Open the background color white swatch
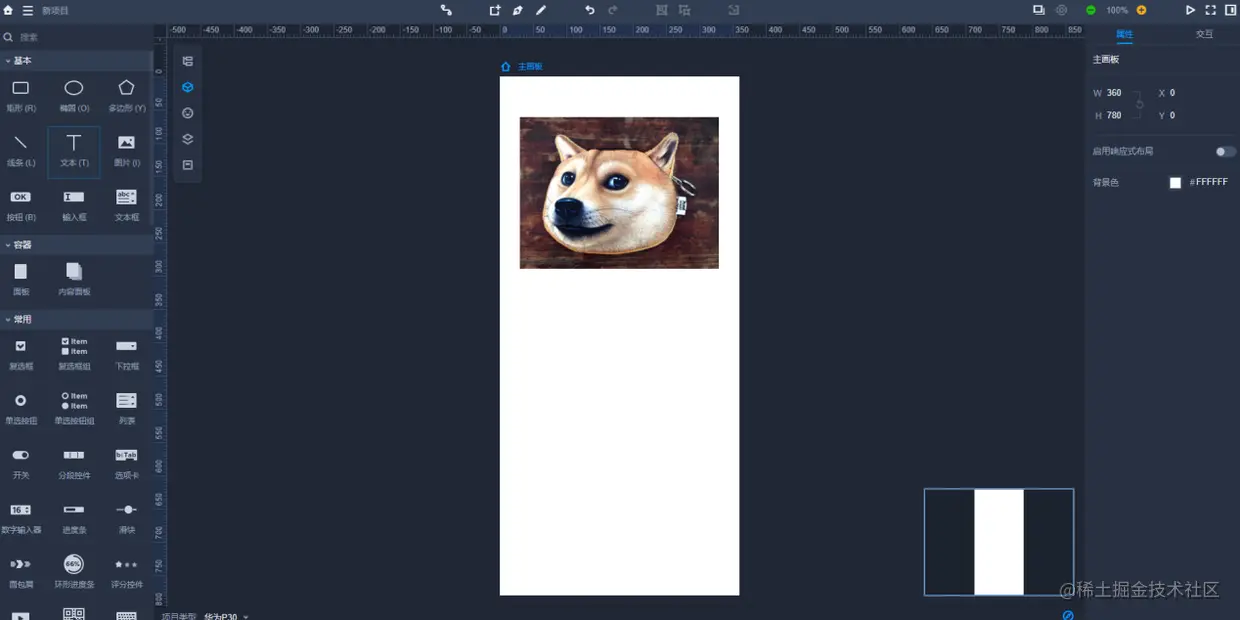 [x=1175, y=182]
